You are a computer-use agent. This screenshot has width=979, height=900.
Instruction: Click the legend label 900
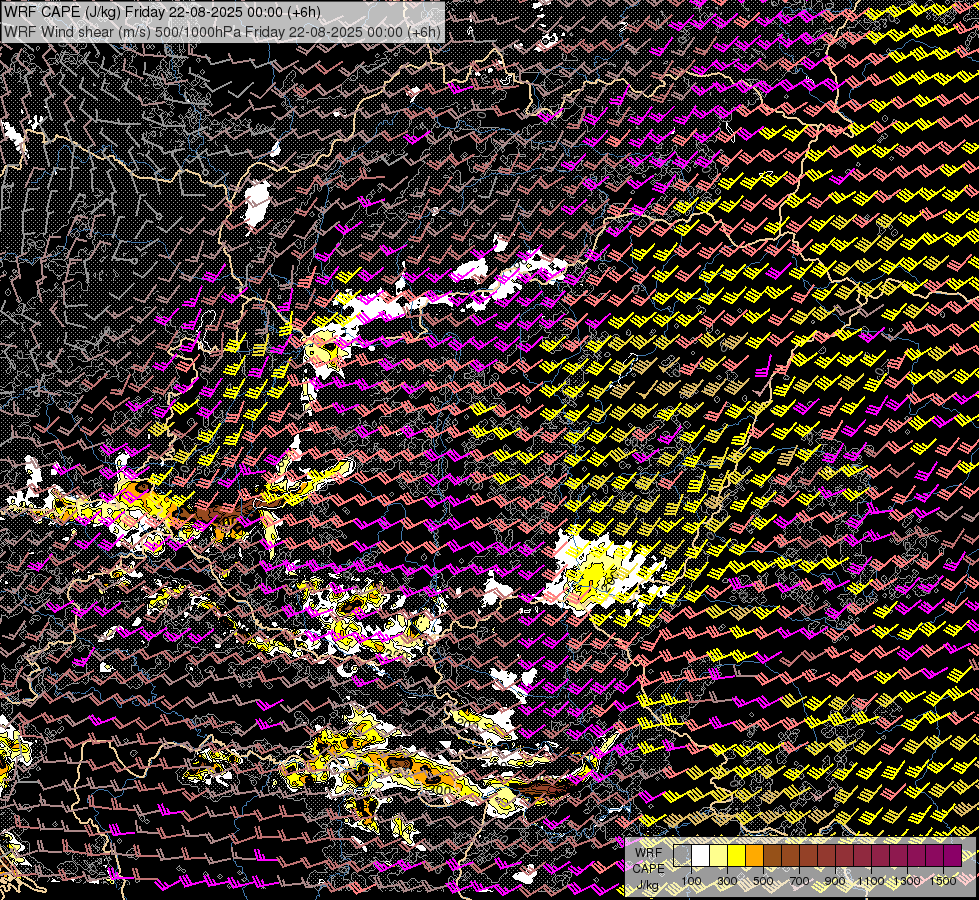point(835,881)
